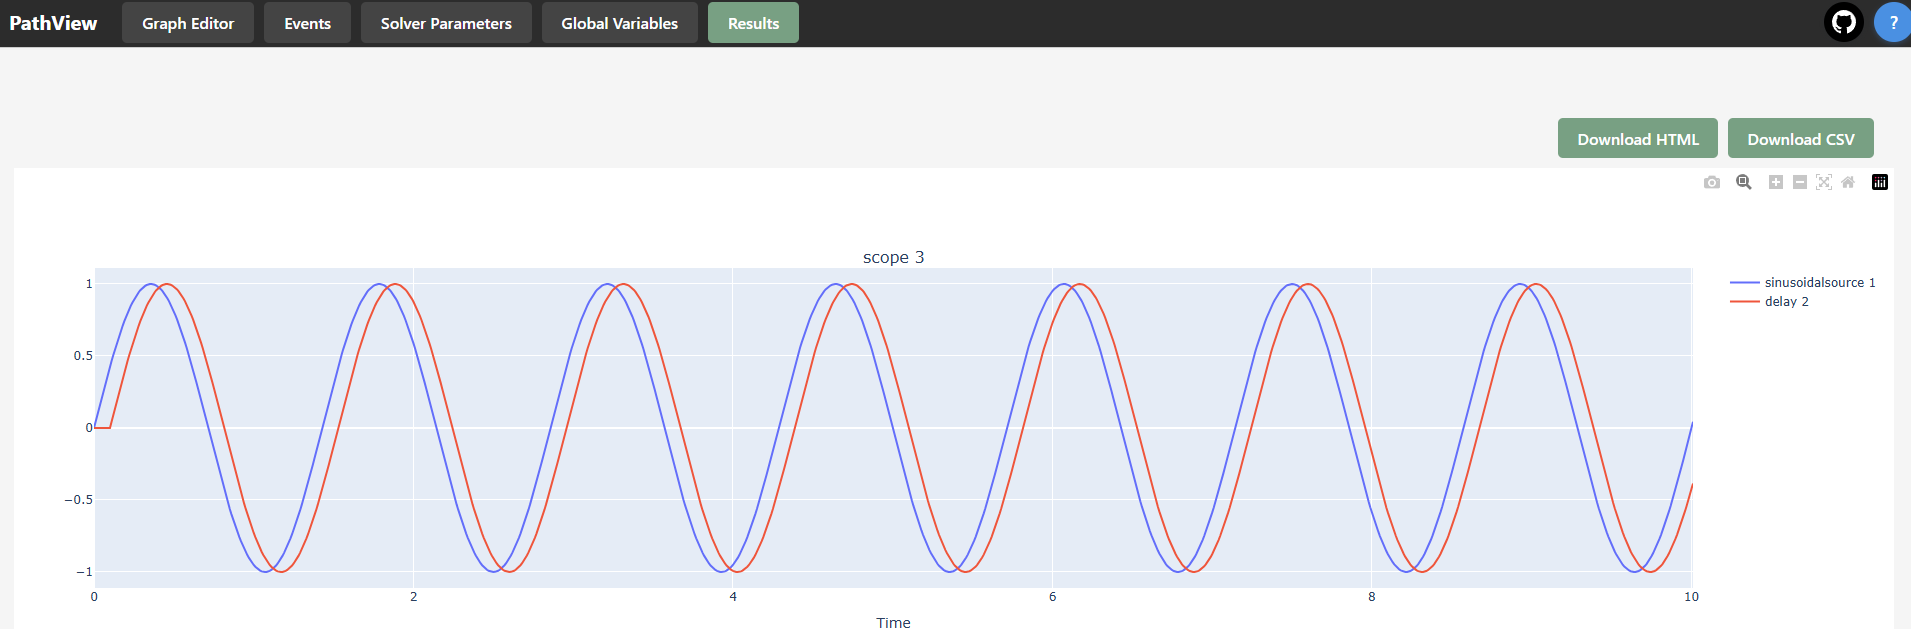The image size is (1911, 629).
Task: Open the help question mark button
Action: click(x=1893, y=22)
